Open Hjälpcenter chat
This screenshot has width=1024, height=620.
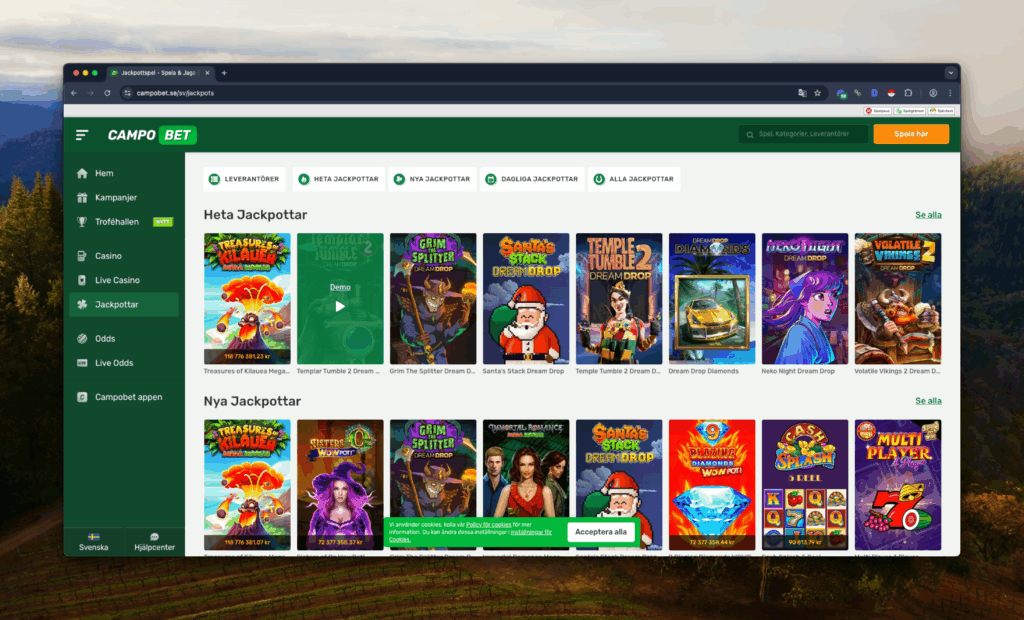pos(154,542)
